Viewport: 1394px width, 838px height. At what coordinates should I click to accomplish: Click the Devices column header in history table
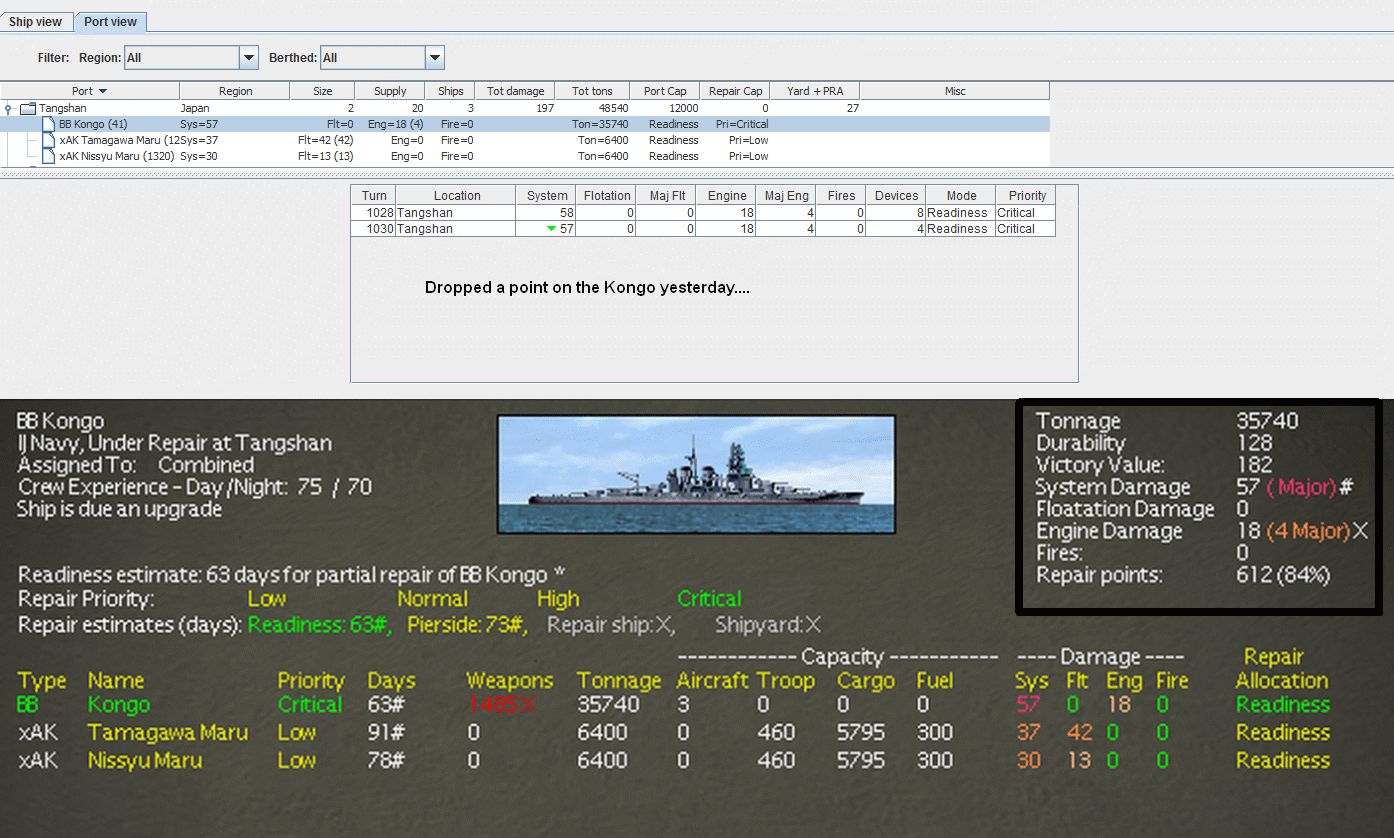point(896,195)
